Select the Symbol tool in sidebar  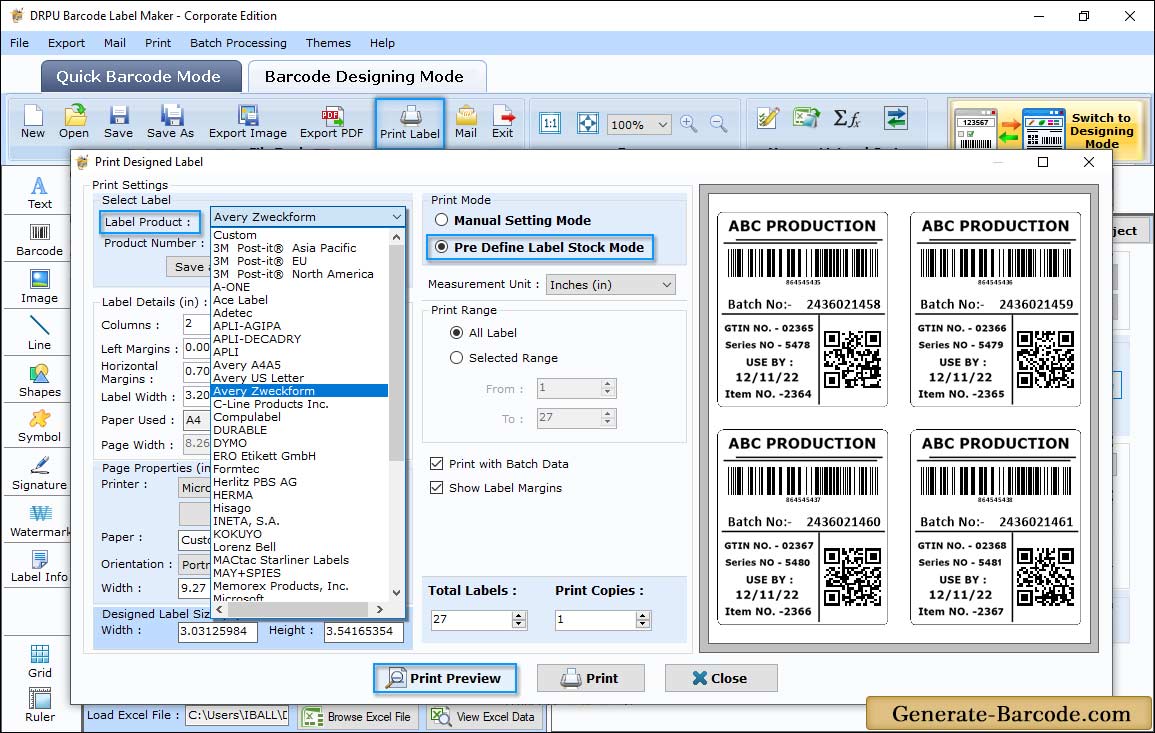[x=39, y=427]
